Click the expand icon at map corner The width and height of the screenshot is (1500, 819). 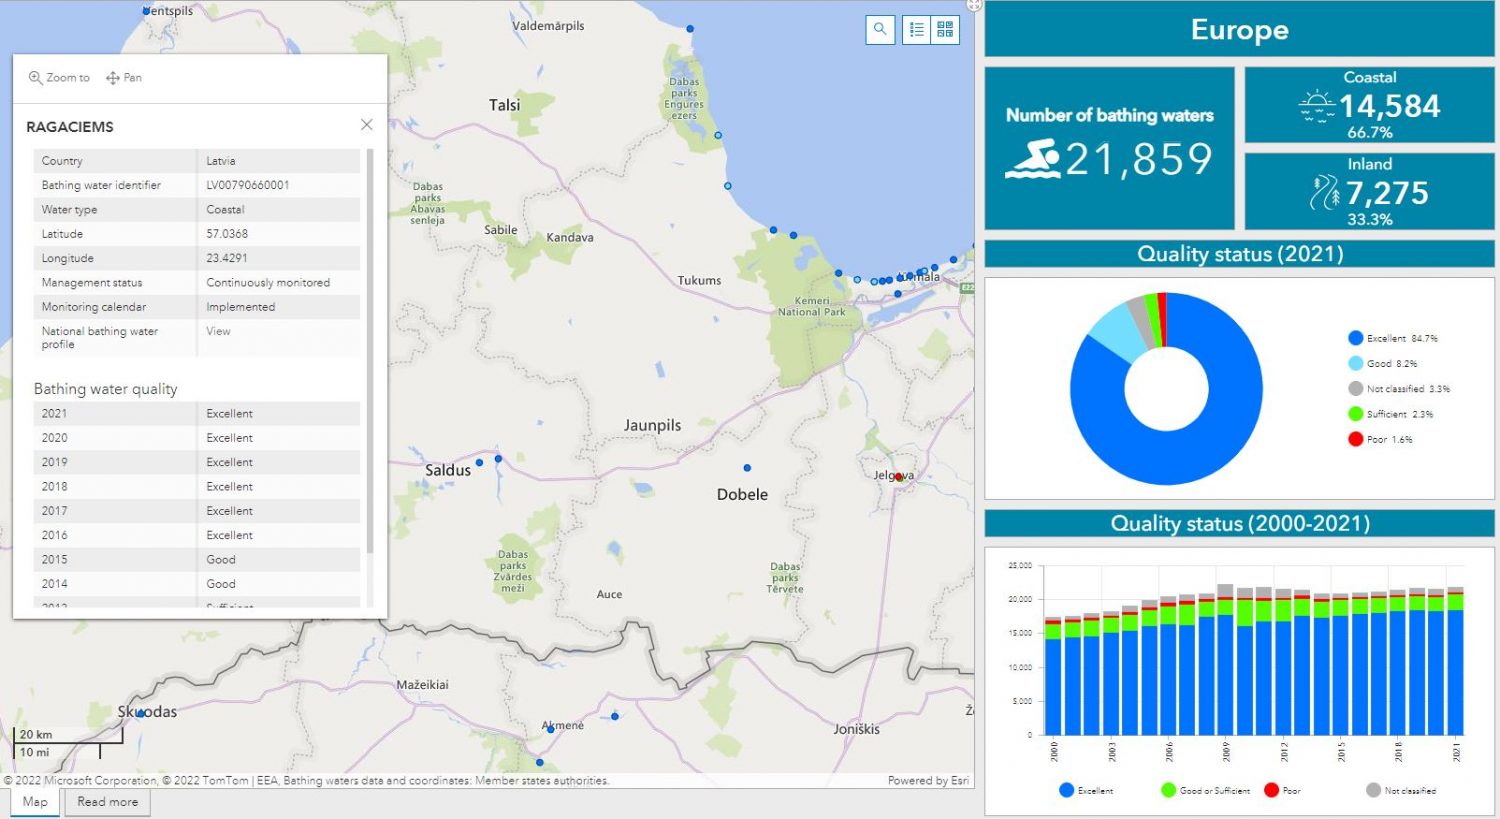pyautogui.click(x=973, y=6)
